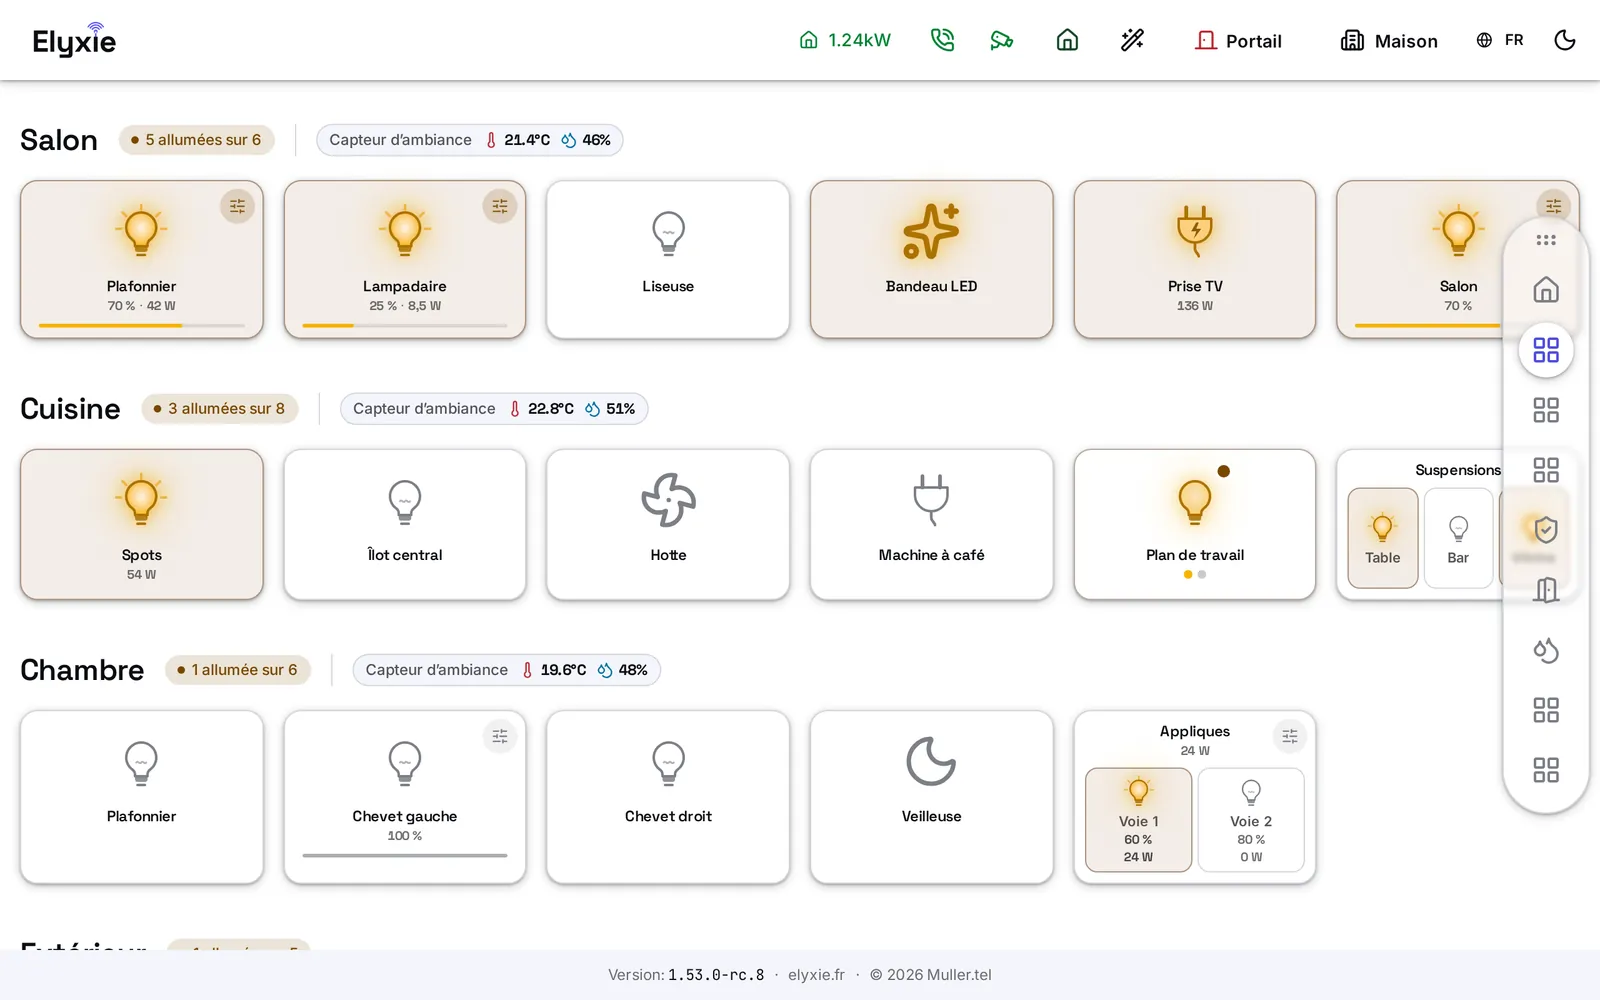Adjust the Salon Plafonnier brightness bar

(x=141, y=325)
